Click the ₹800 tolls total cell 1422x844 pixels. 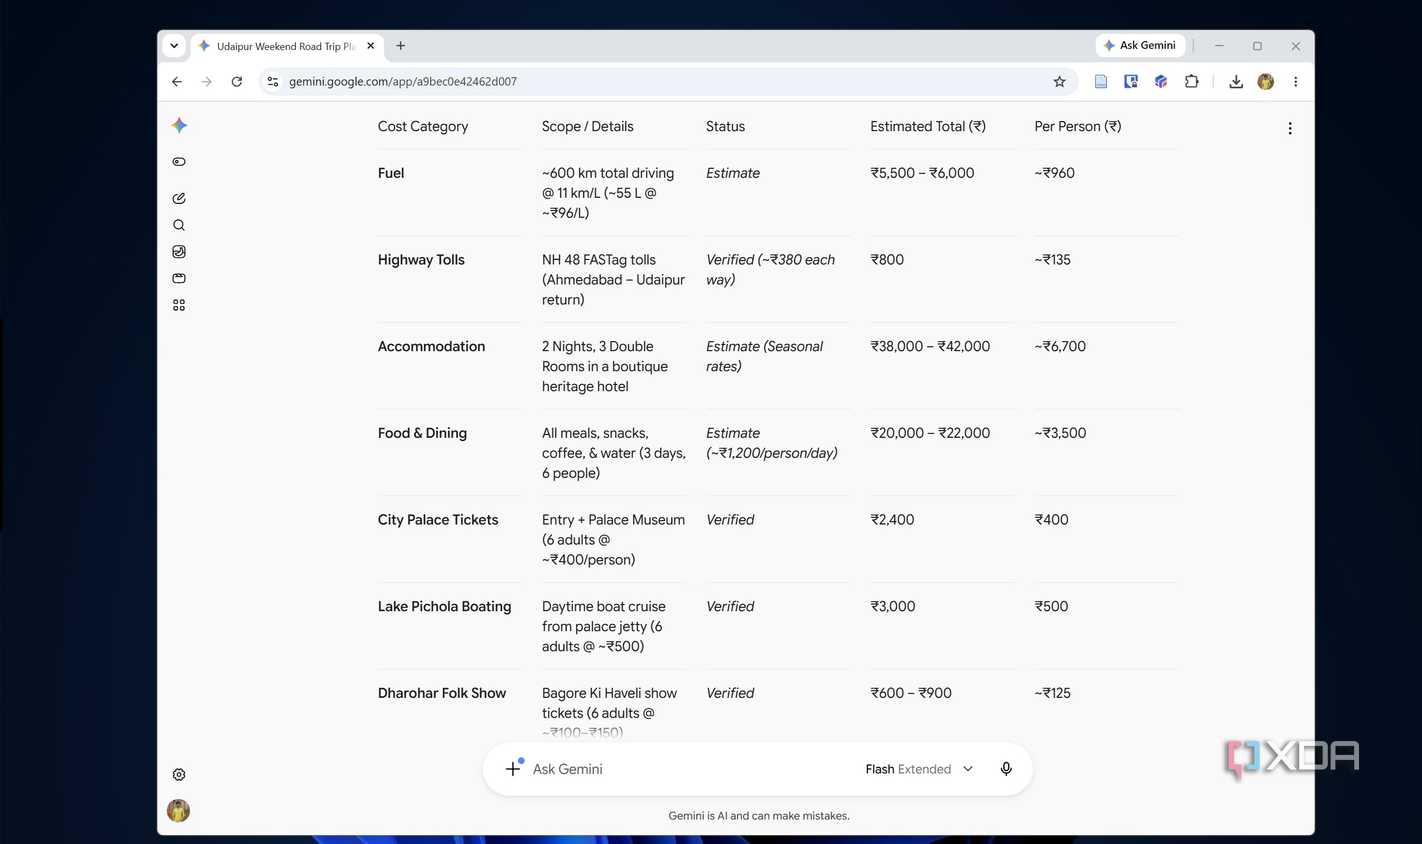(887, 260)
